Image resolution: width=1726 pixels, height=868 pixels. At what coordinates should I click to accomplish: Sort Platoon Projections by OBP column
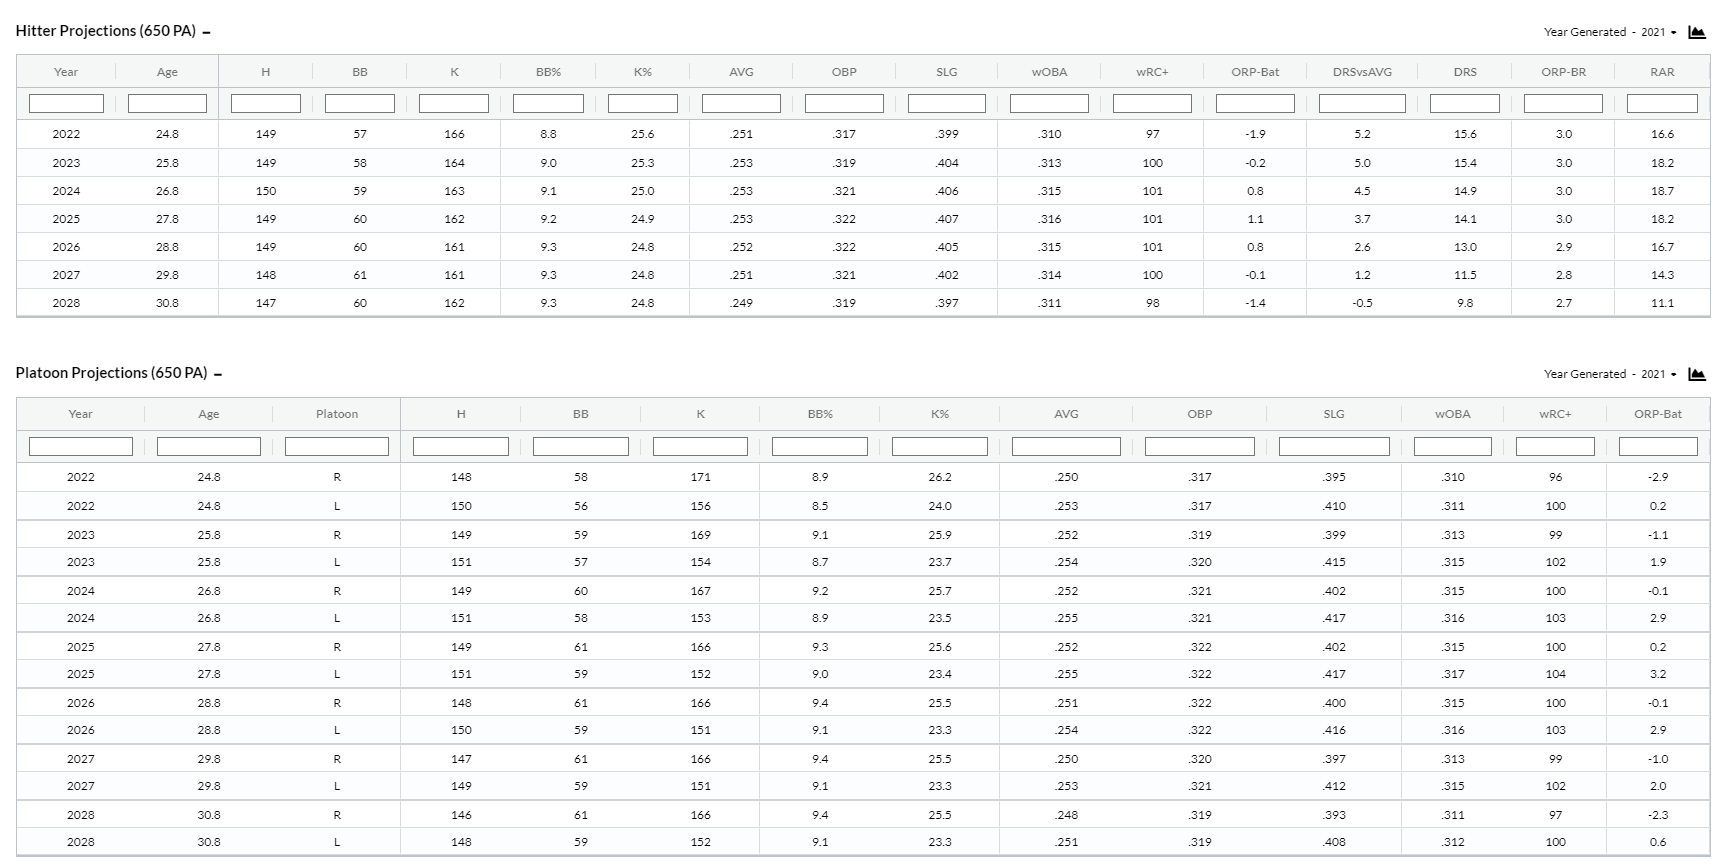(1200, 414)
